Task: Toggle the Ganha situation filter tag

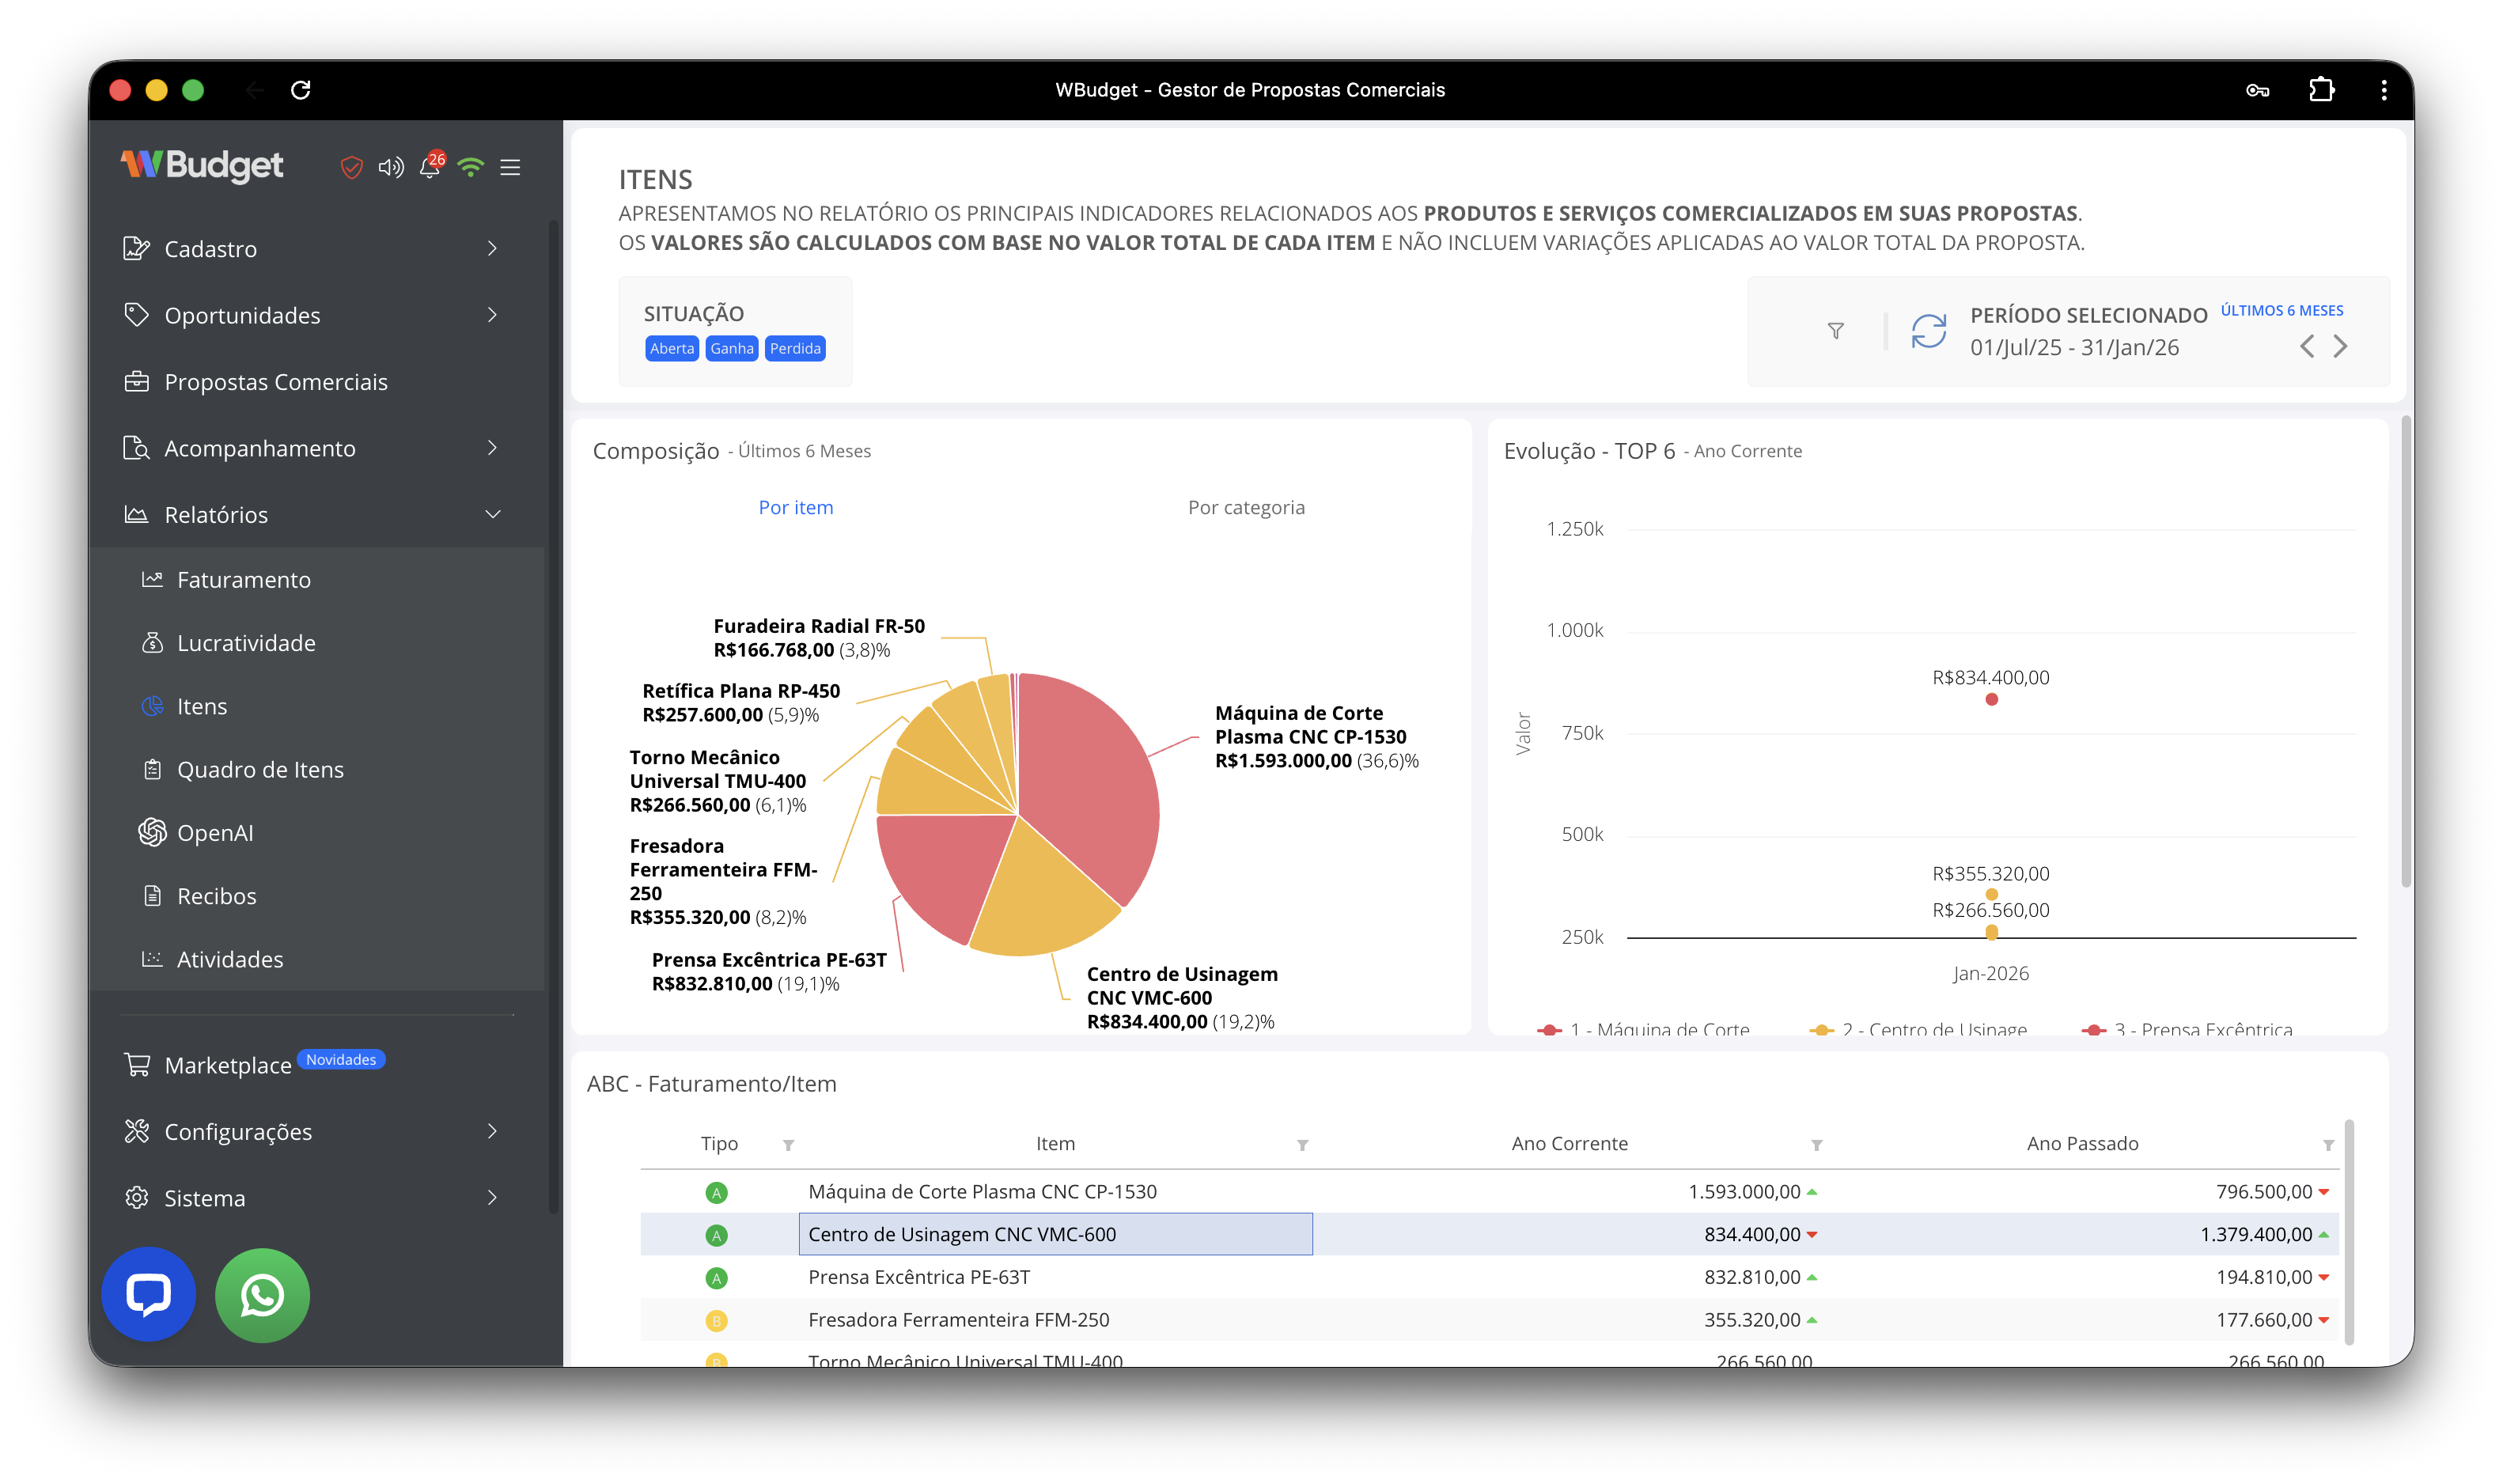Action: [x=732, y=349]
